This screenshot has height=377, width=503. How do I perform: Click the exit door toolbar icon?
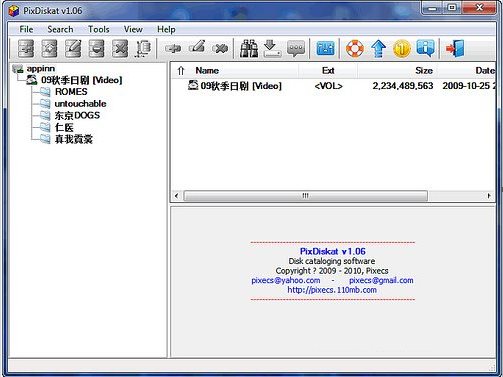pos(455,49)
